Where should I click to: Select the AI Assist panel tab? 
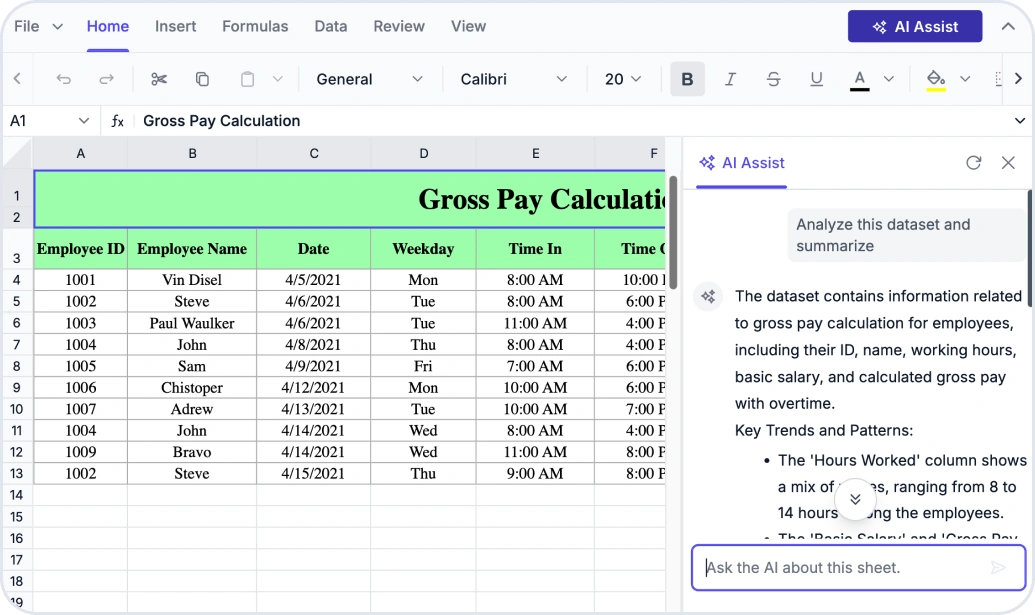coord(742,163)
